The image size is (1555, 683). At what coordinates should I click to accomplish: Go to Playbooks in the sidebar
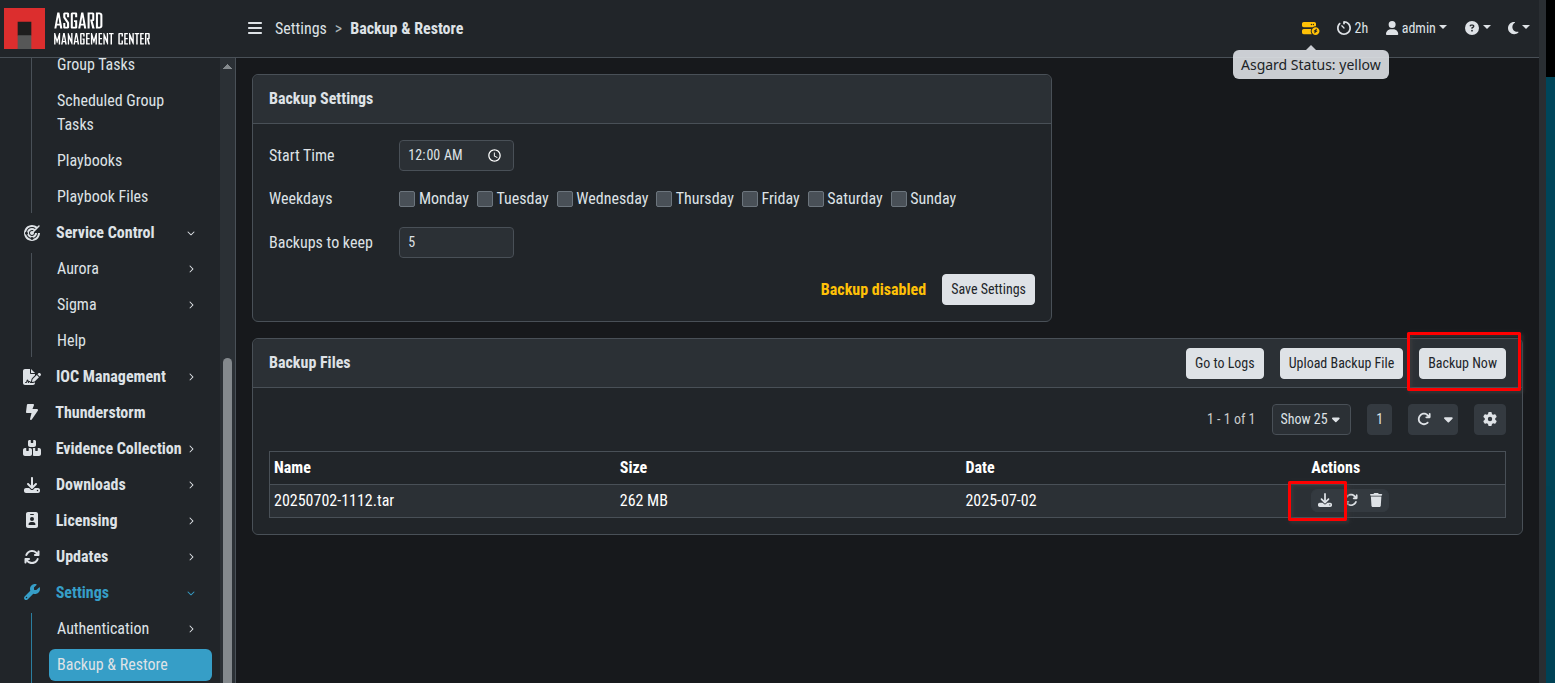[89, 161]
